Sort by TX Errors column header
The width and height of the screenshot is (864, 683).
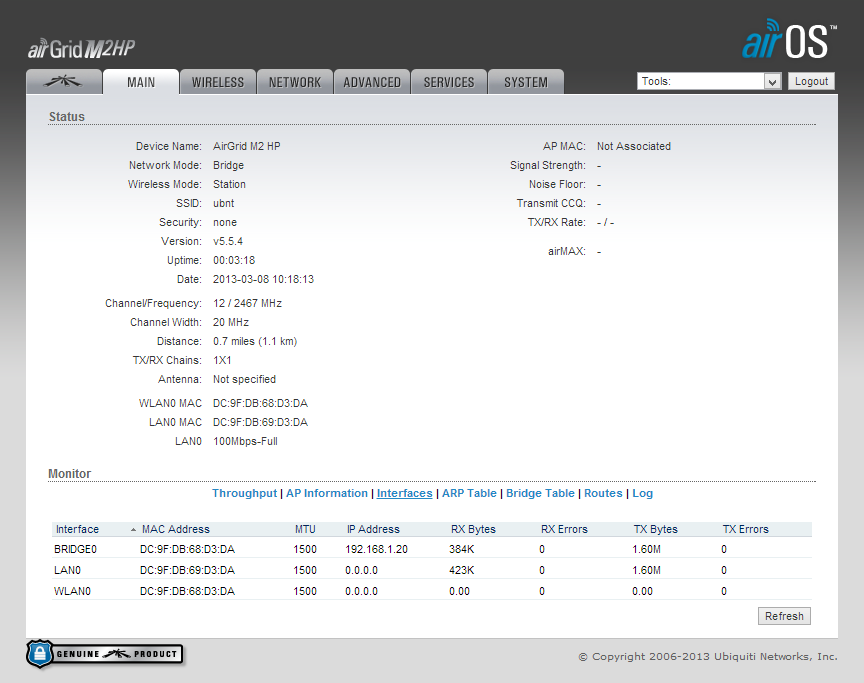[x=746, y=529]
